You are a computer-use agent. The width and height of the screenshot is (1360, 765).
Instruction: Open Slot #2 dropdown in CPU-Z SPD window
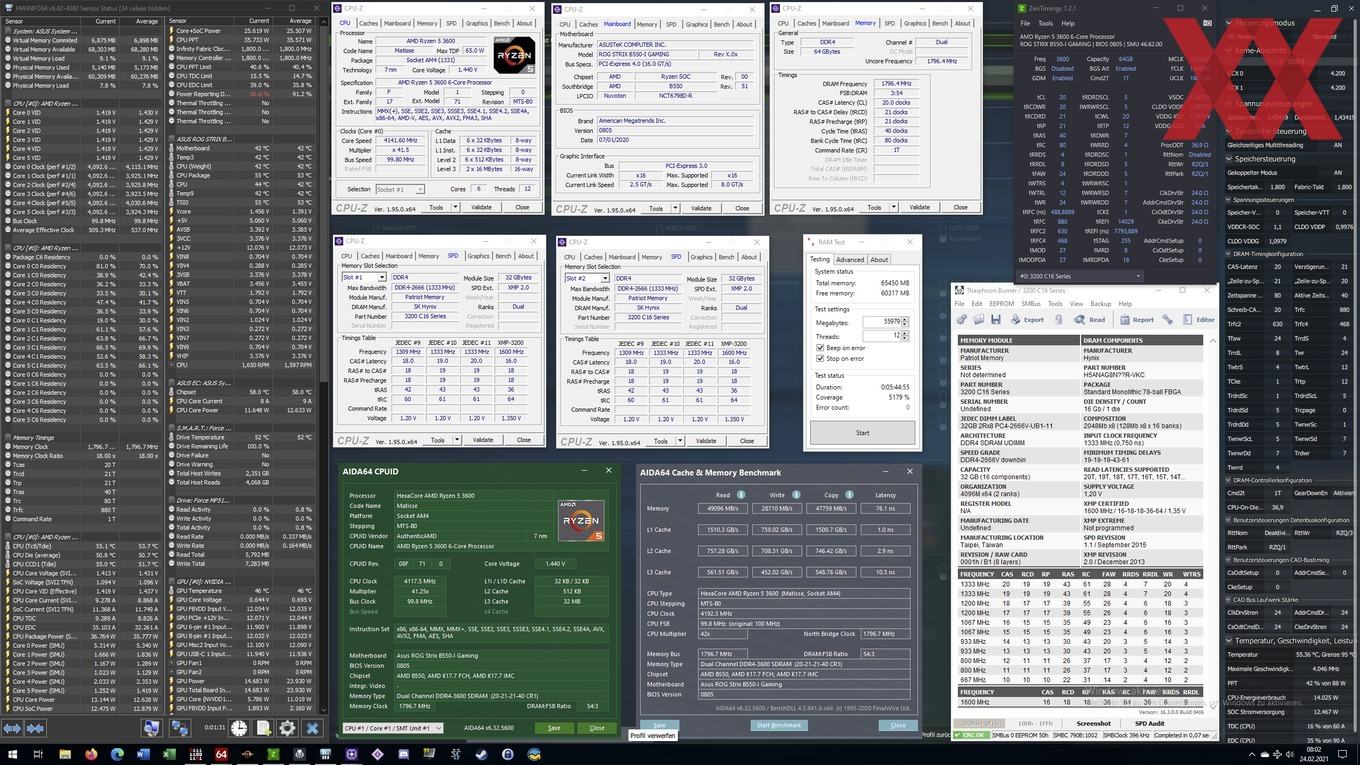(586, 278)
